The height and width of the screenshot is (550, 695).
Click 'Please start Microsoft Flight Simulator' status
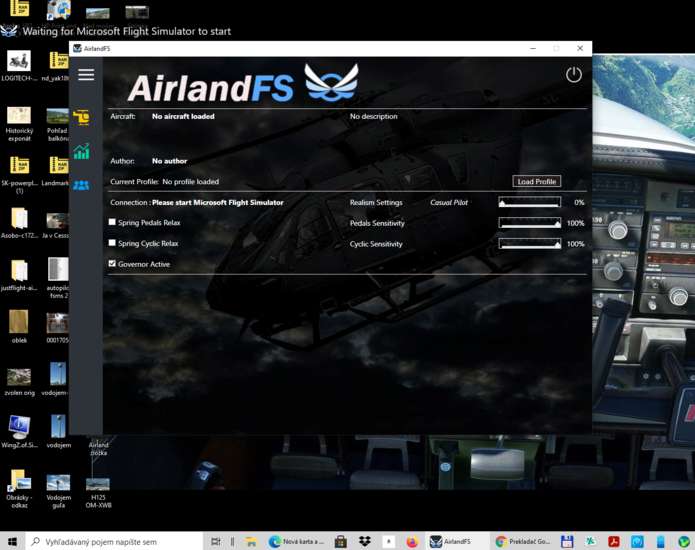(218, 203)
